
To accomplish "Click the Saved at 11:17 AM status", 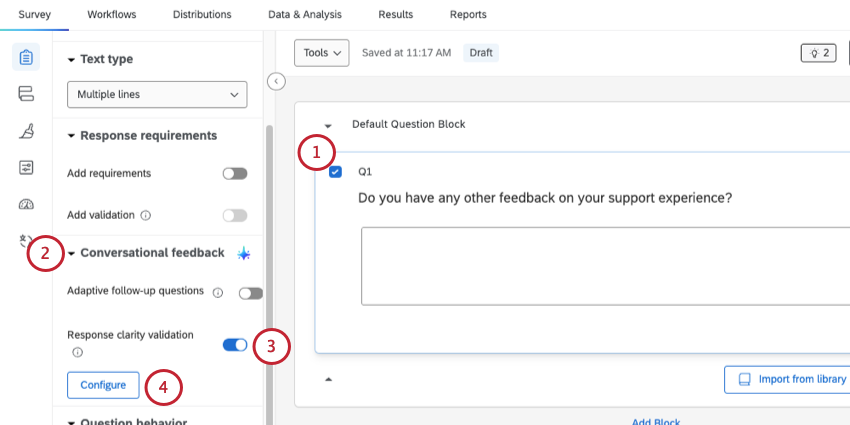I will point(407,53).
